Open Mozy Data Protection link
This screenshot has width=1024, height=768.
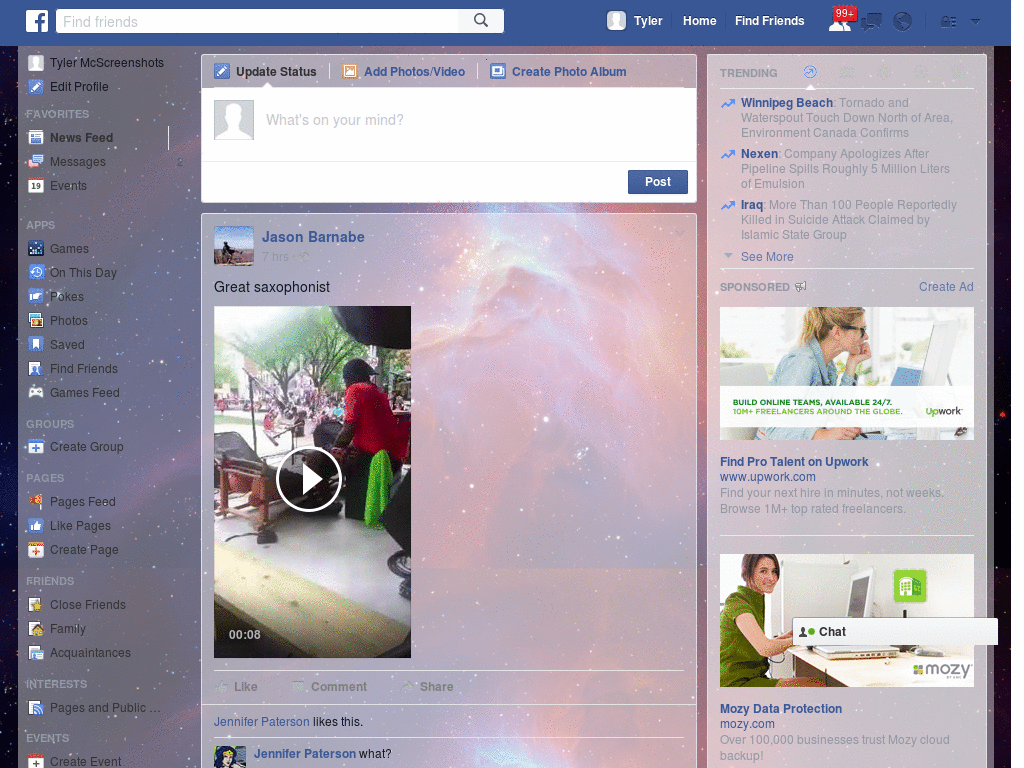(780, 709)
